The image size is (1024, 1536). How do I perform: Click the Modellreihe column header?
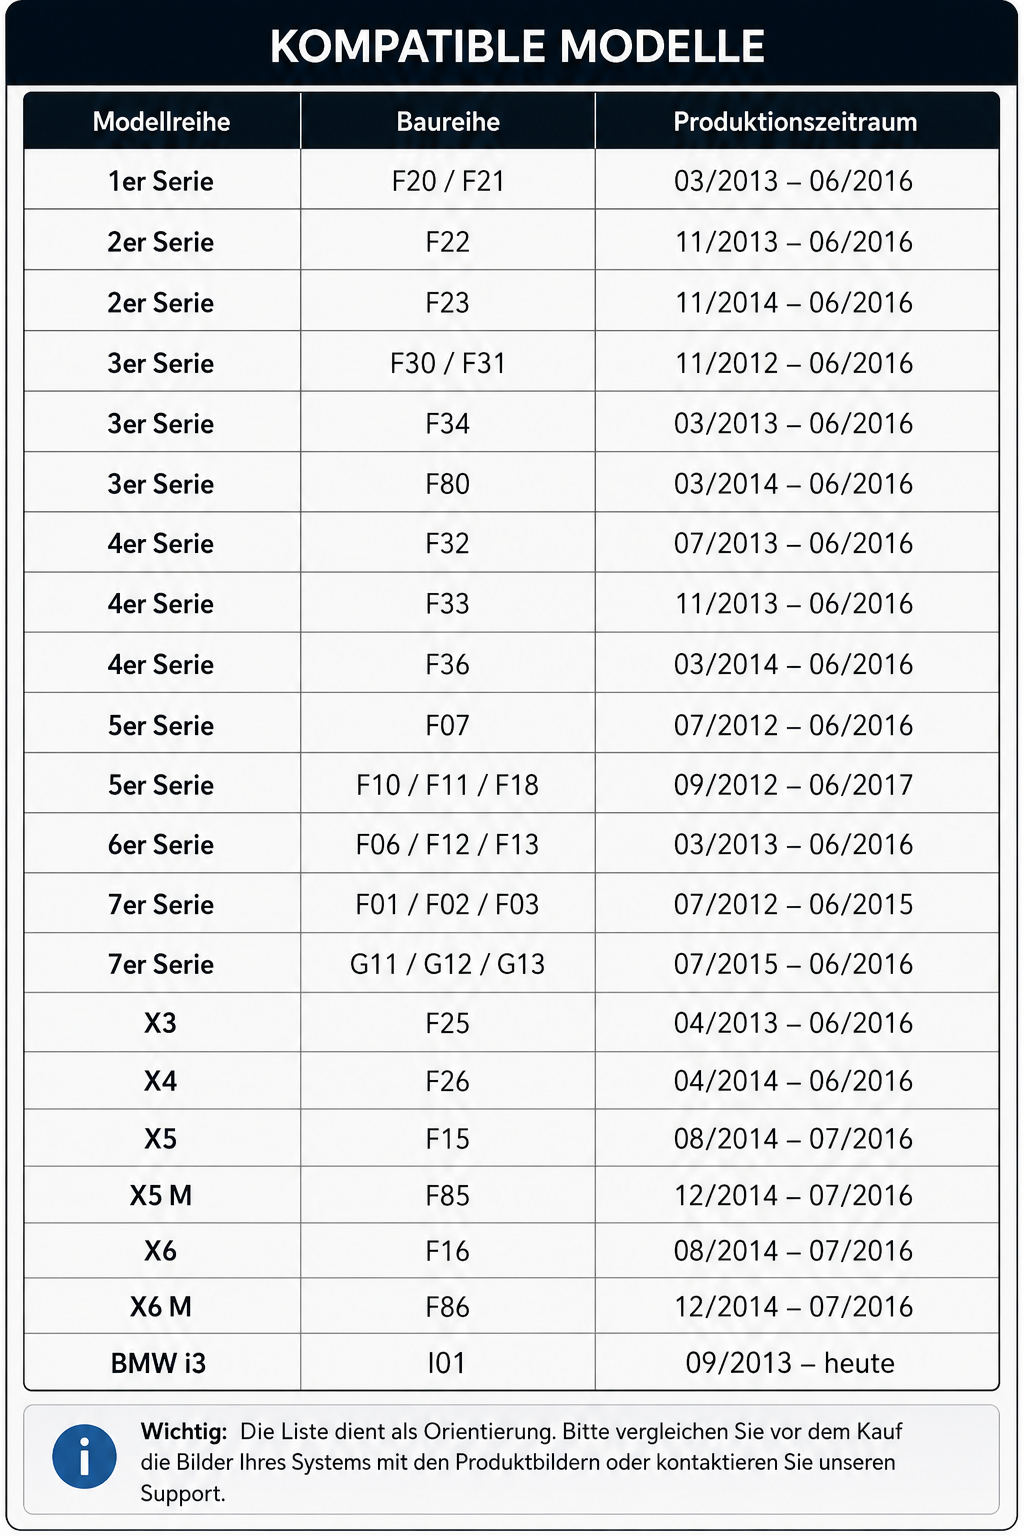162,122
